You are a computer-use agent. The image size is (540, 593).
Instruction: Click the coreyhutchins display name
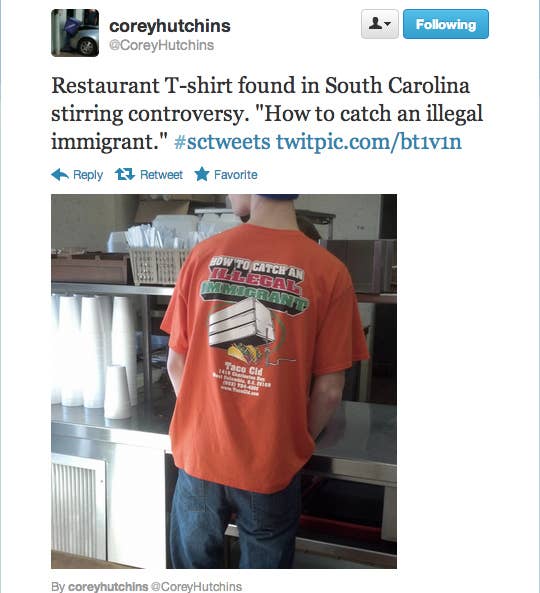(x=170, y=26)
